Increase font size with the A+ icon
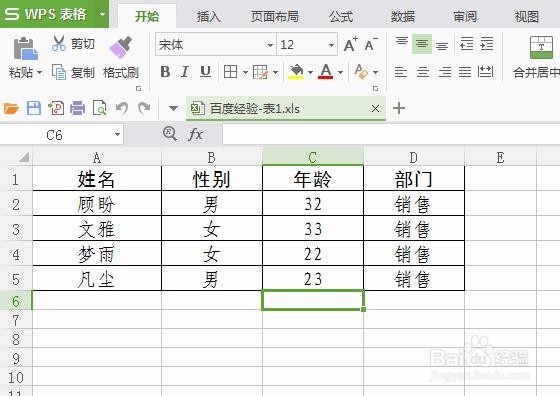The image size is (560, 396). [351, 45]
